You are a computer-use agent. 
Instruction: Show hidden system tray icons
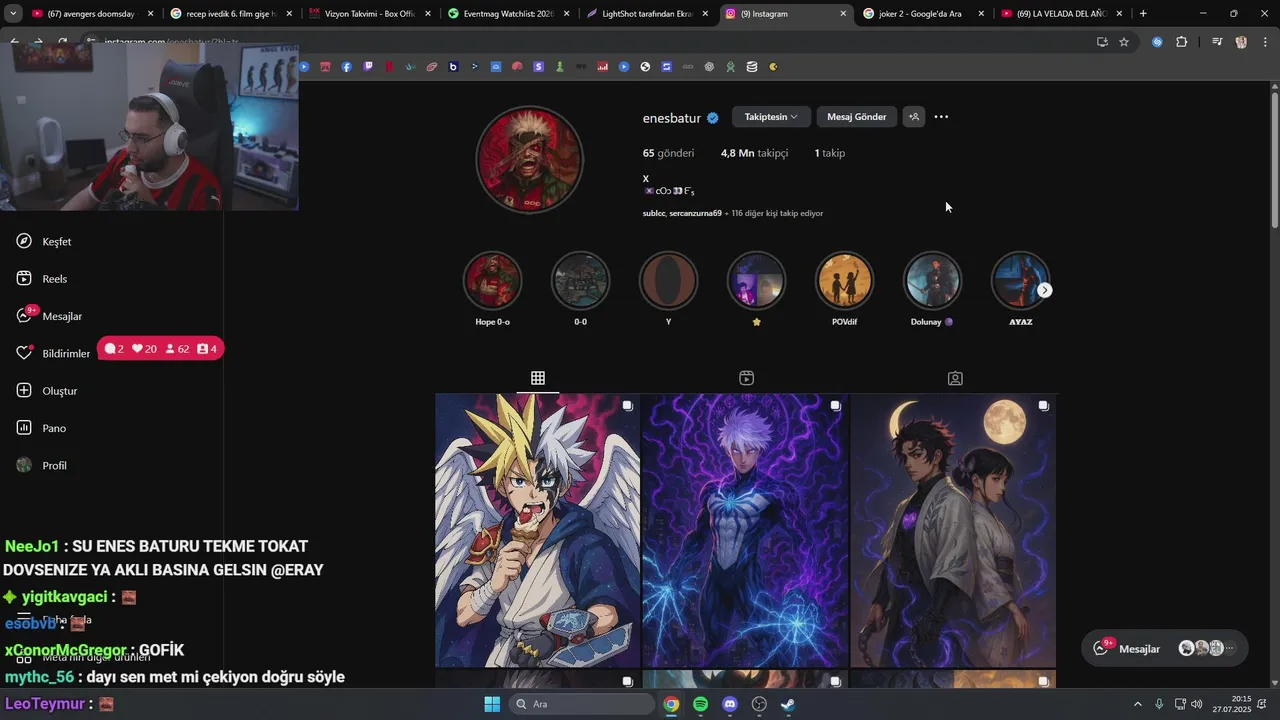[x=1138, y=704]
